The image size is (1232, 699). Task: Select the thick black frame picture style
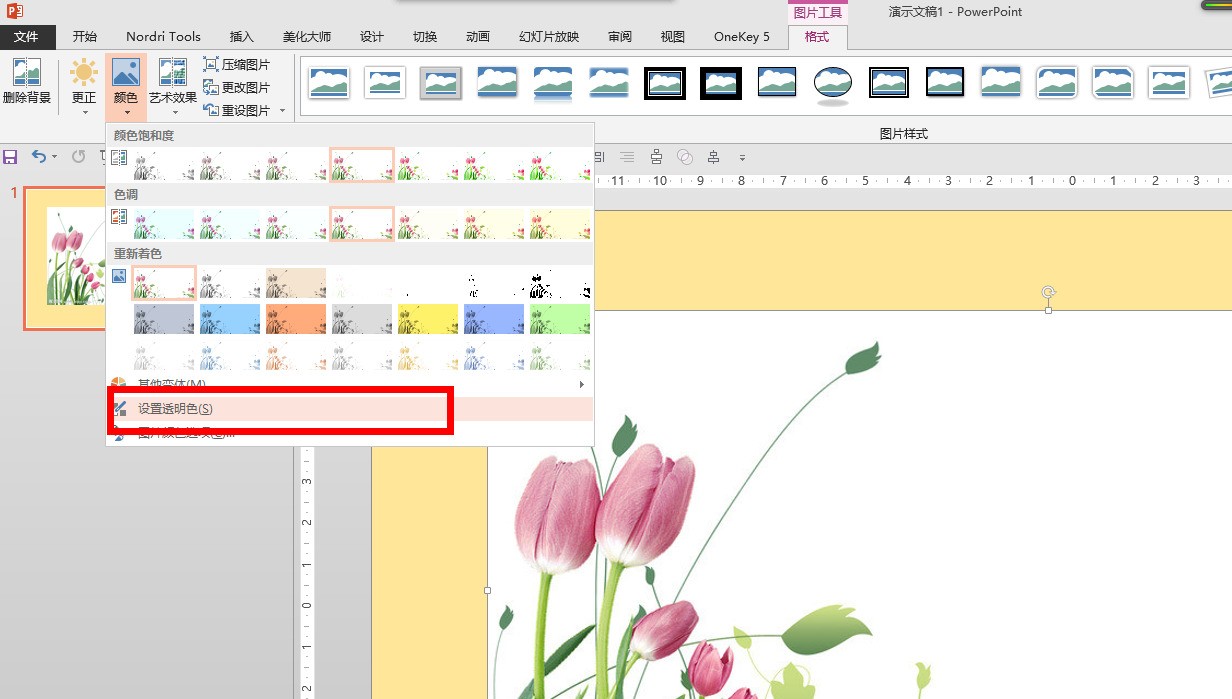(721, 83)
